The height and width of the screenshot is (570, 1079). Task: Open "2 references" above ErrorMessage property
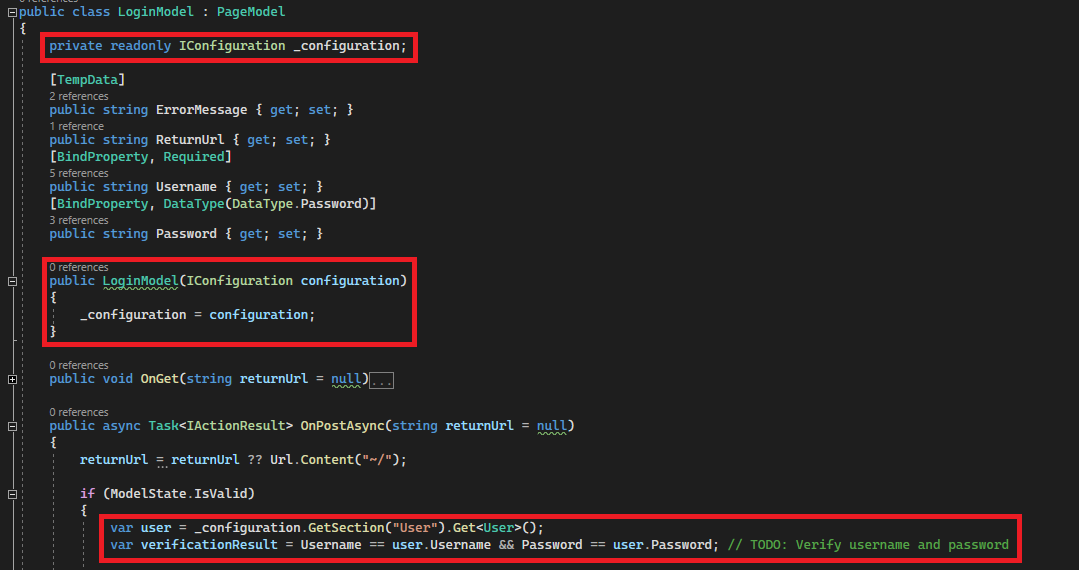coord(78,96)
